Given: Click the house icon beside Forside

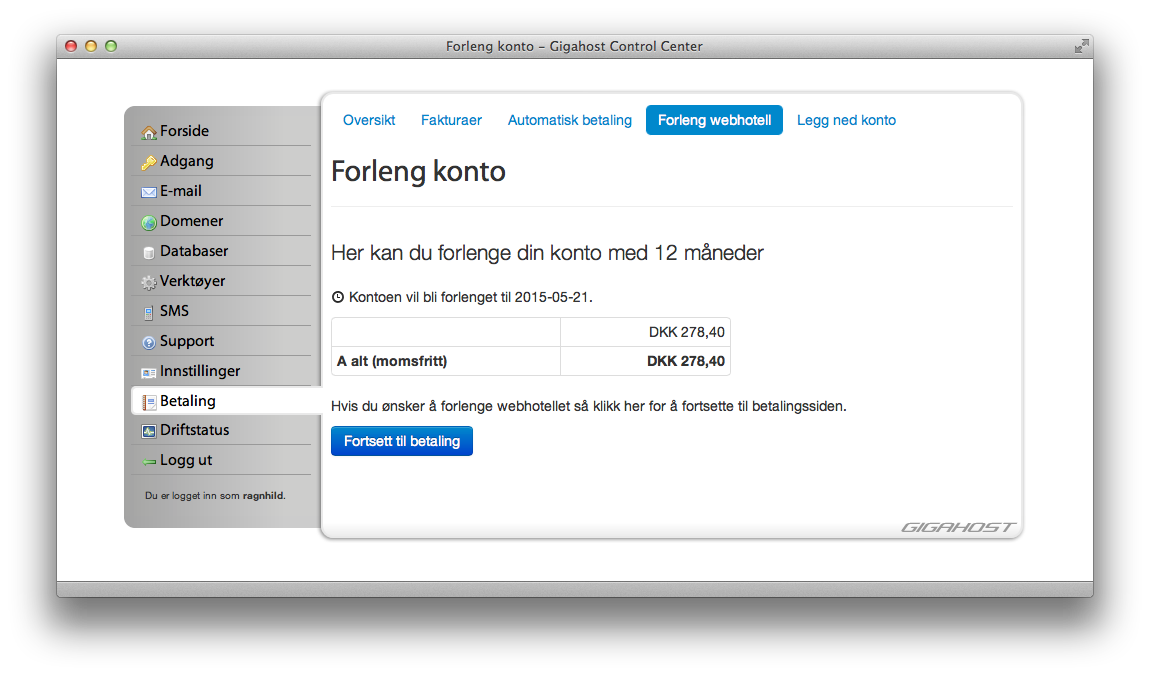Looking at the screenshot, I should (149, 132).
